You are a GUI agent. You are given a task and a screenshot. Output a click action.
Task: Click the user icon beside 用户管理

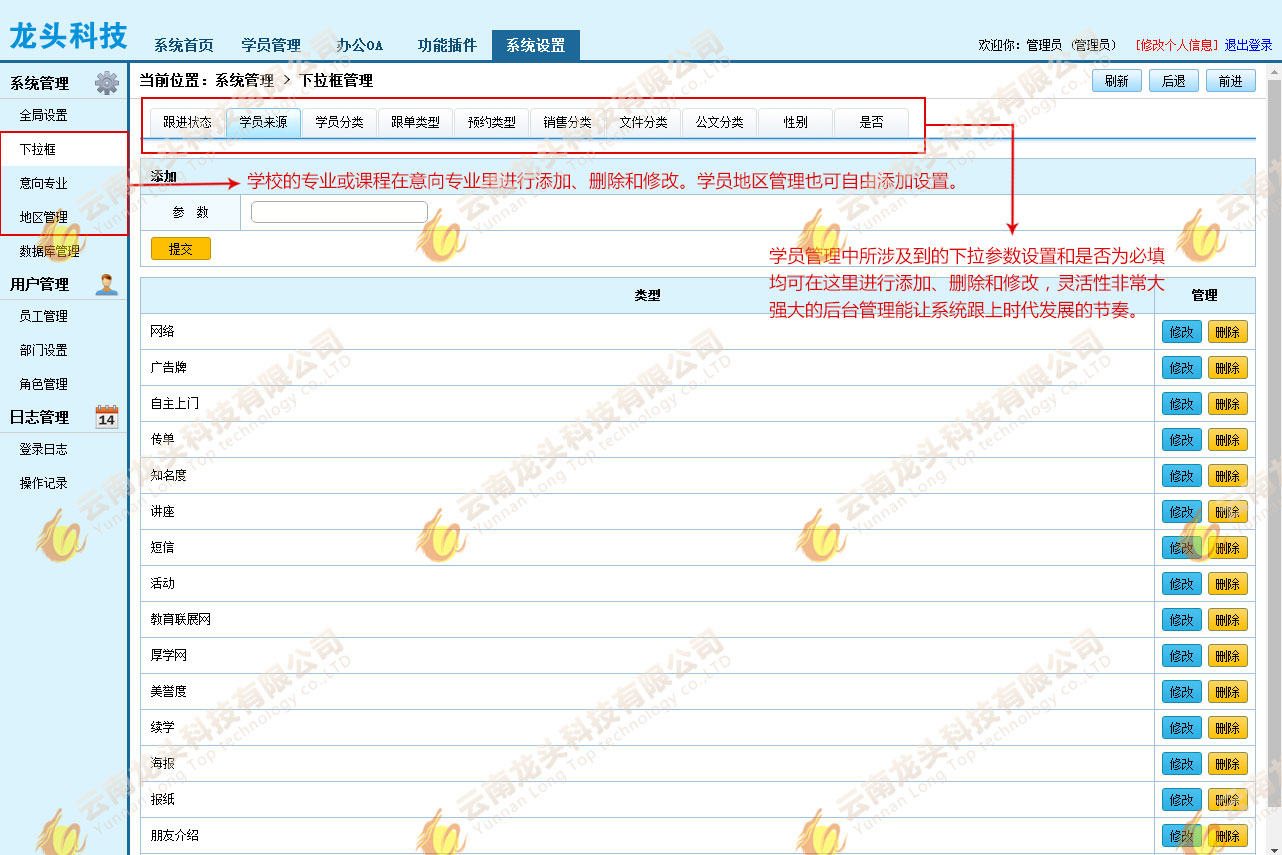click(106, 284)
